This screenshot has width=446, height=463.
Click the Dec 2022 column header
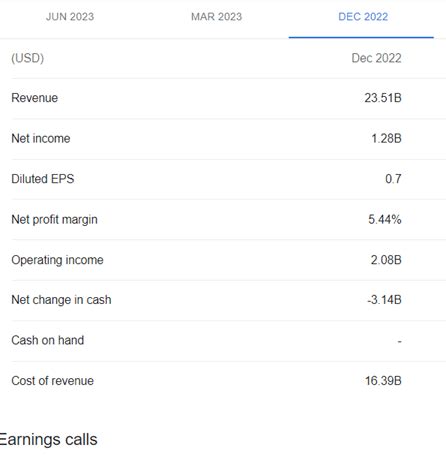[x=376, y=58]
